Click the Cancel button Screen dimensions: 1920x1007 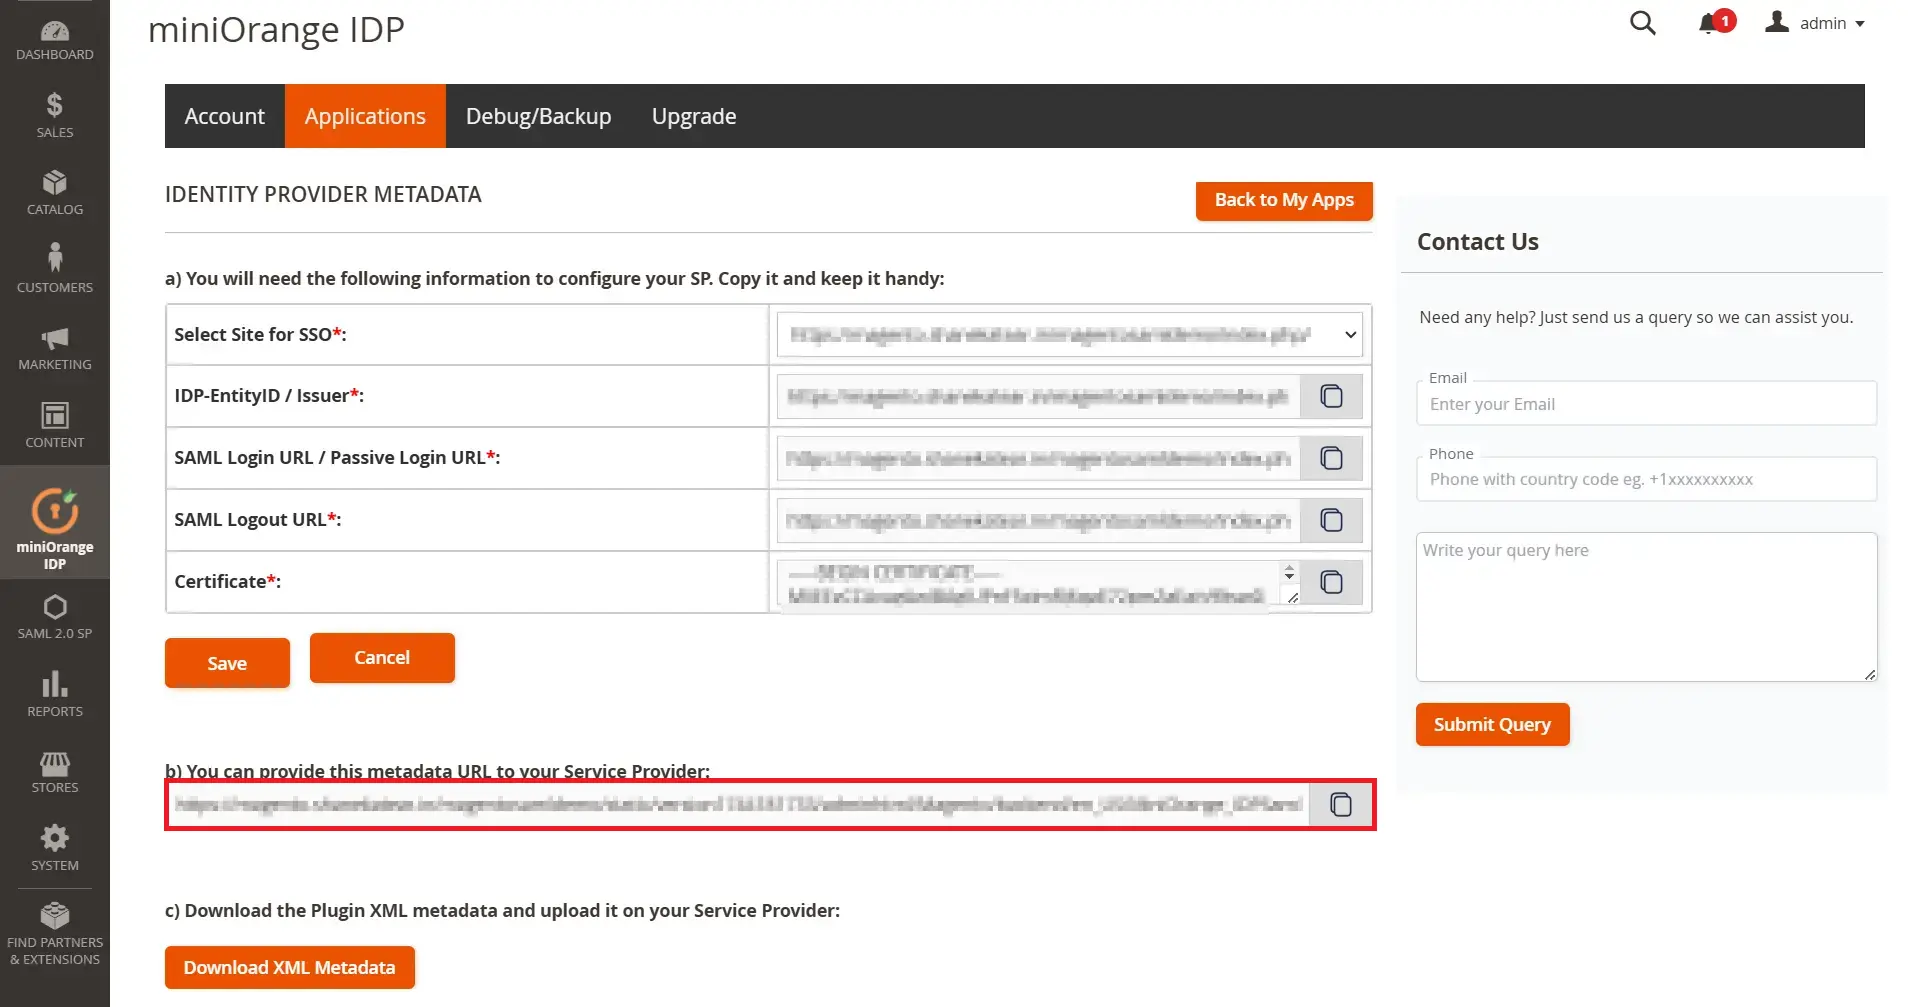382,657
